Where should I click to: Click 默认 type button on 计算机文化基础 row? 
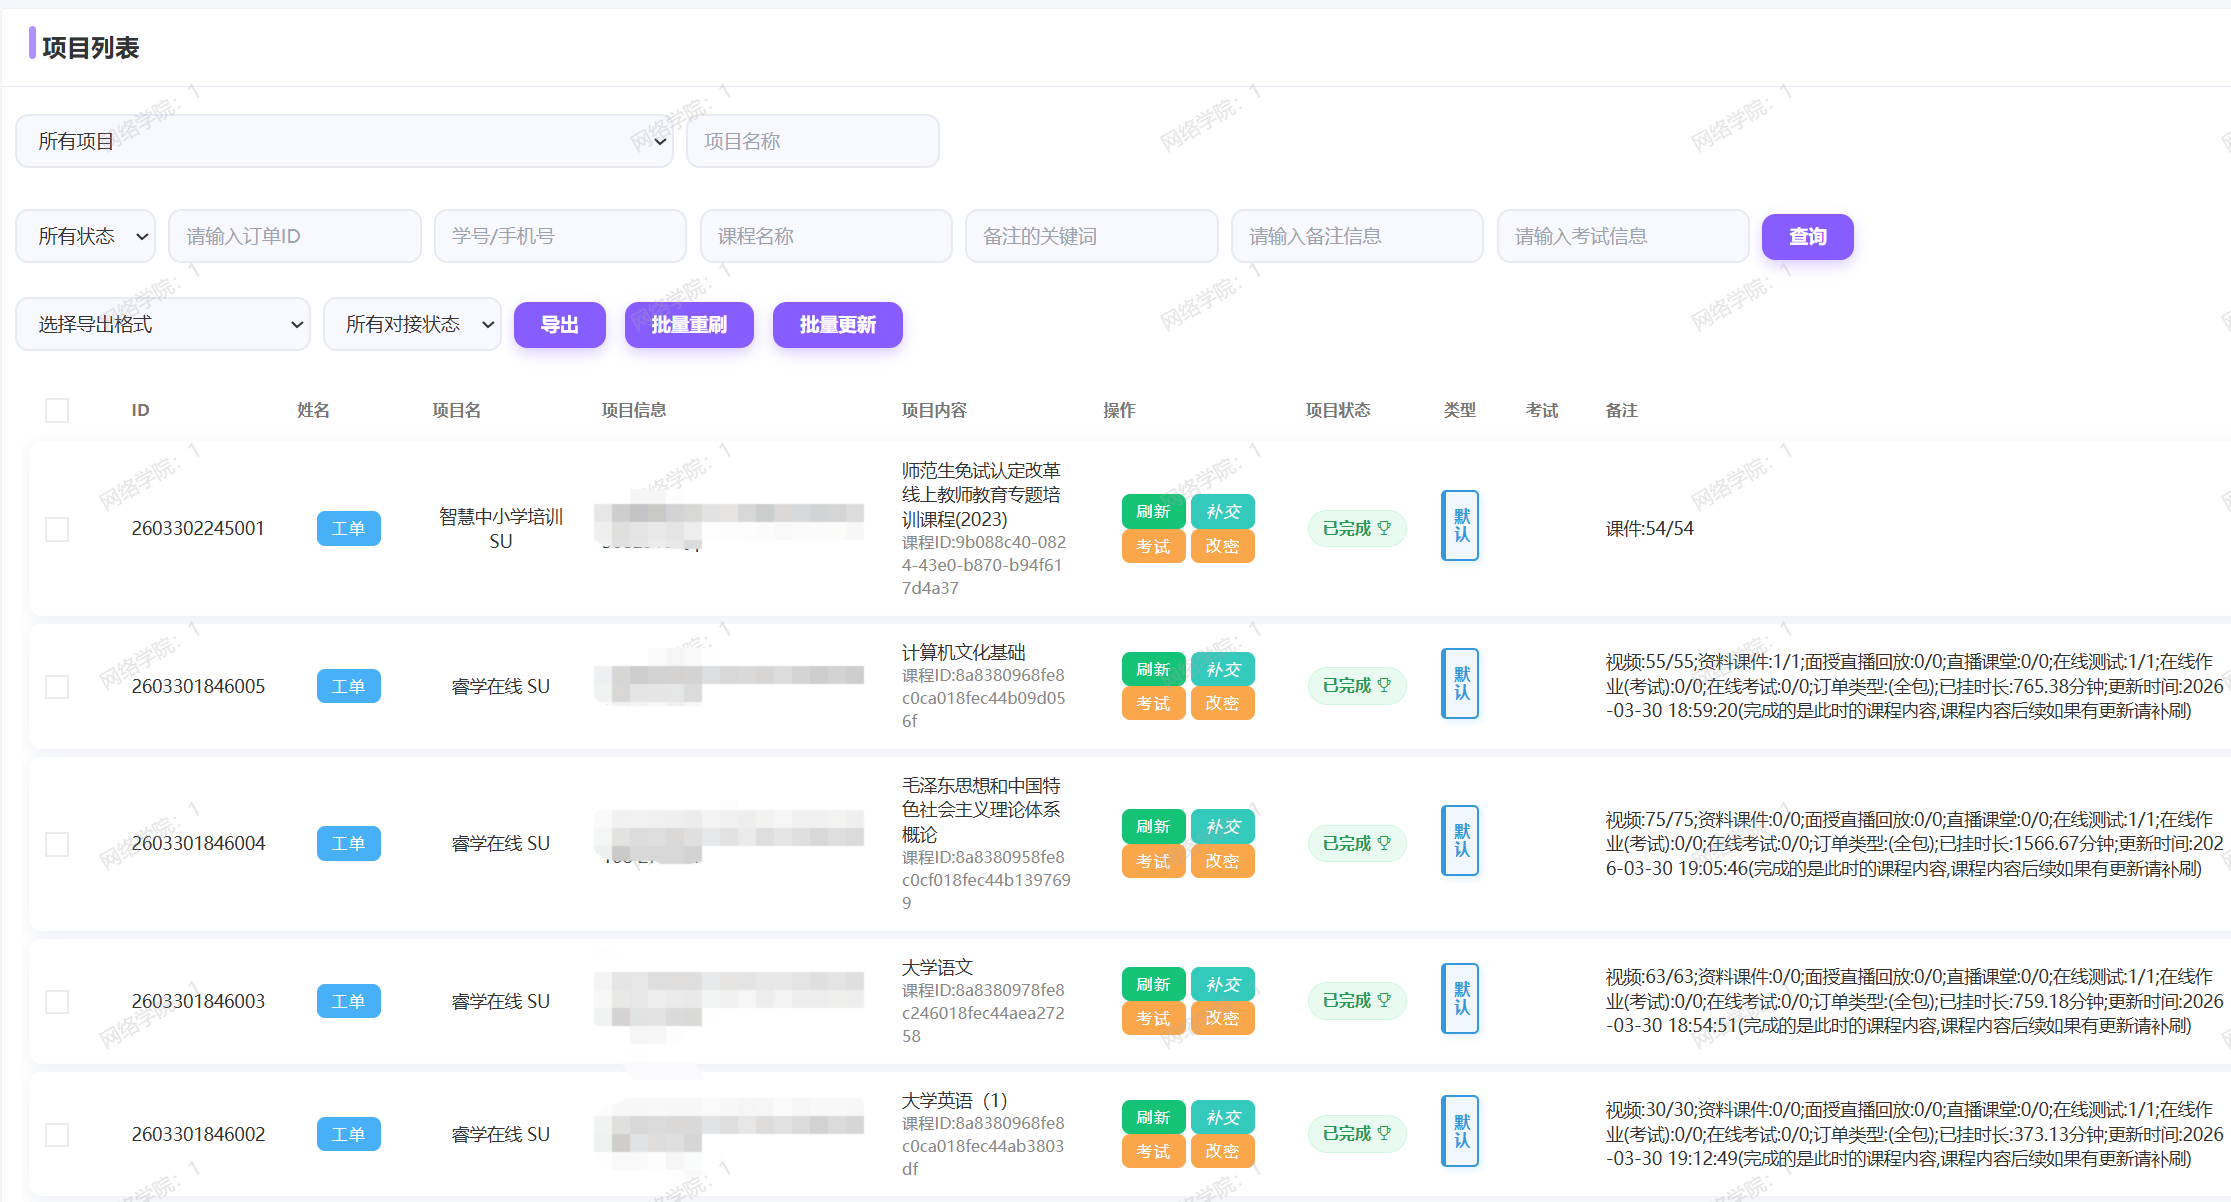pyautogui.click(x=1459, y=684)
